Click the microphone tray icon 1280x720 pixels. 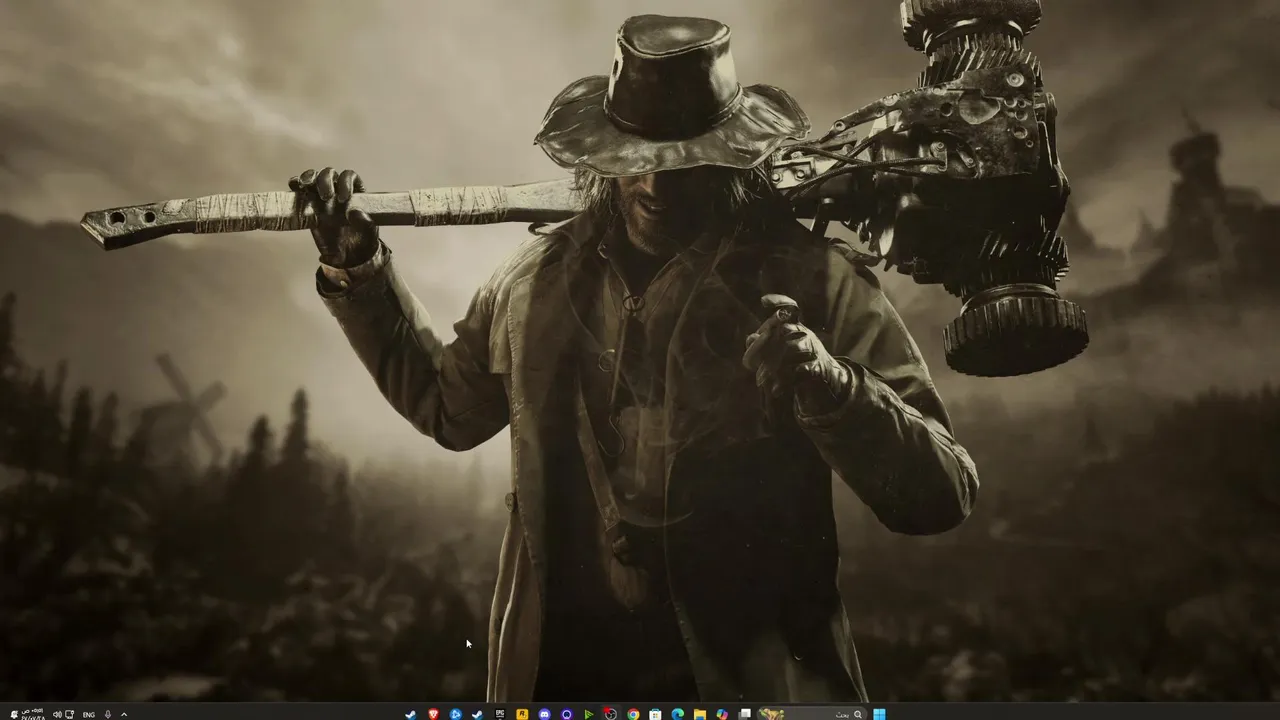click(108, 714)
